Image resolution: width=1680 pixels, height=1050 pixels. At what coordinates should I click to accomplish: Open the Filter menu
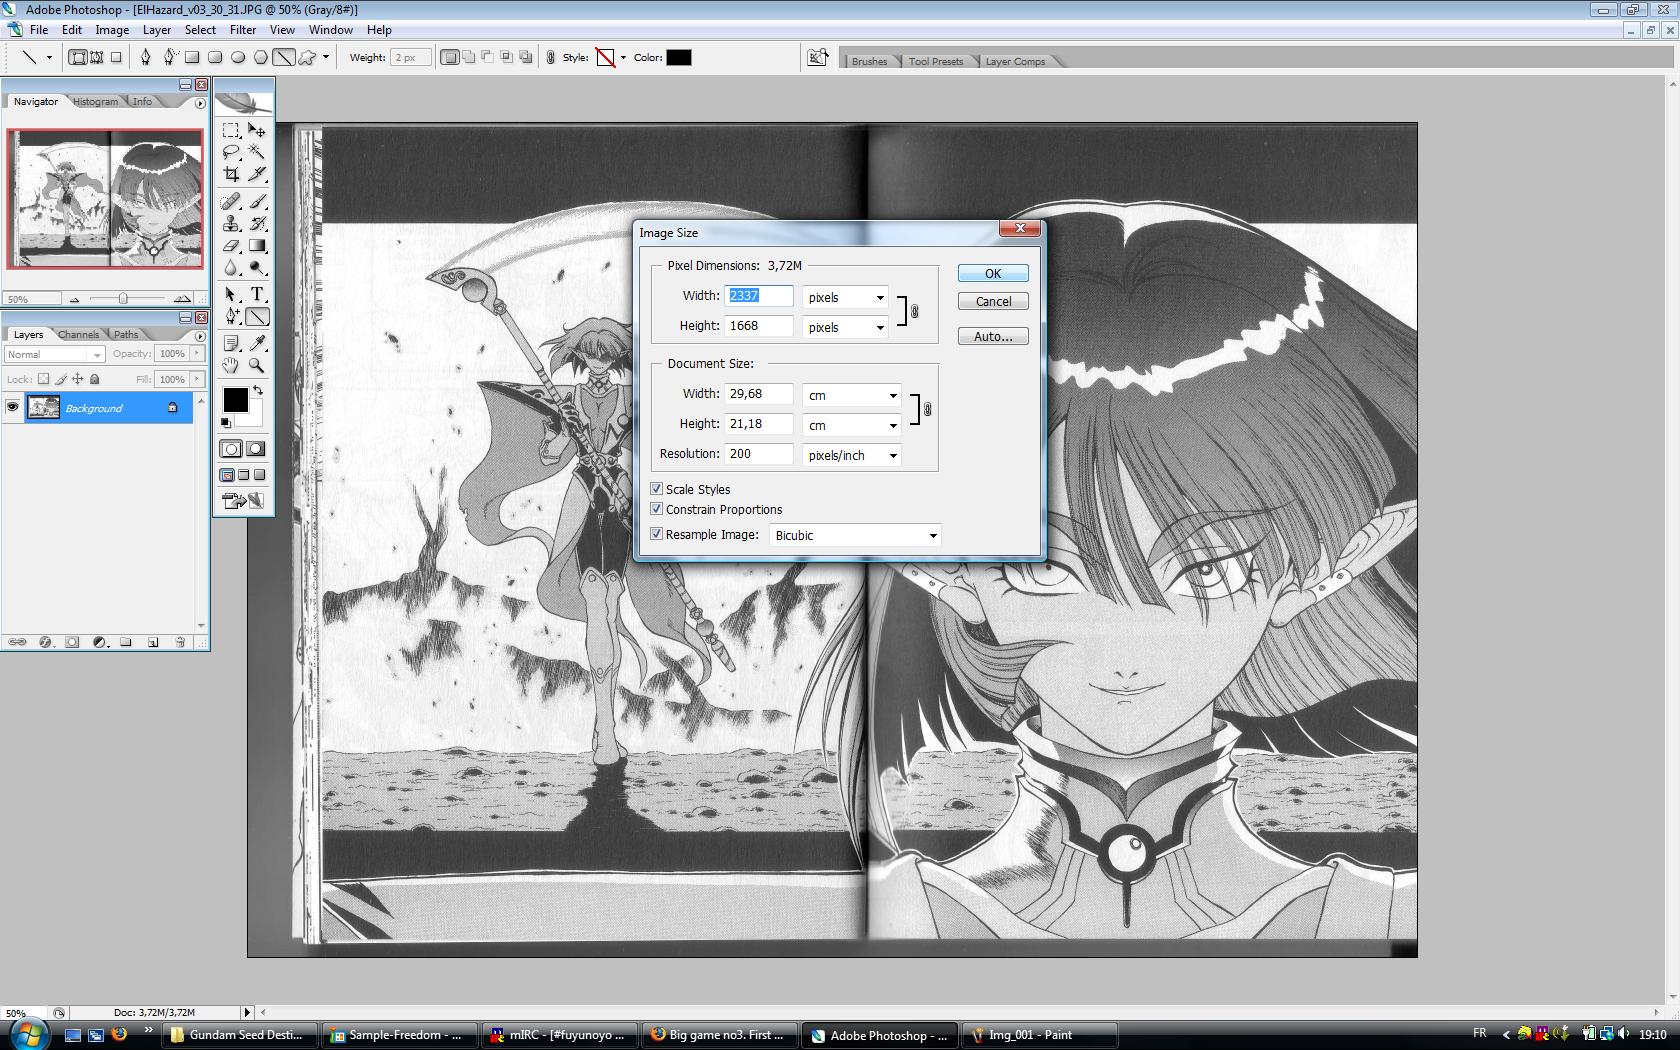click(243, 30)
